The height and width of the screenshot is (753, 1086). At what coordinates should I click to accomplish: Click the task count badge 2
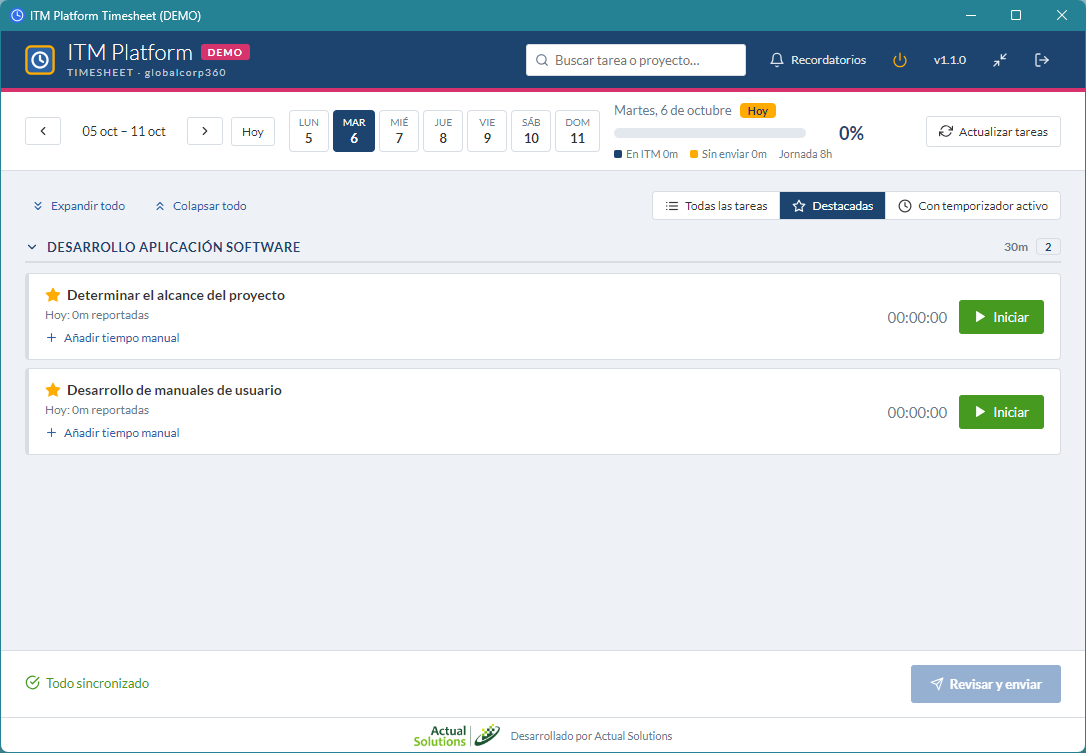(1048, 247)
